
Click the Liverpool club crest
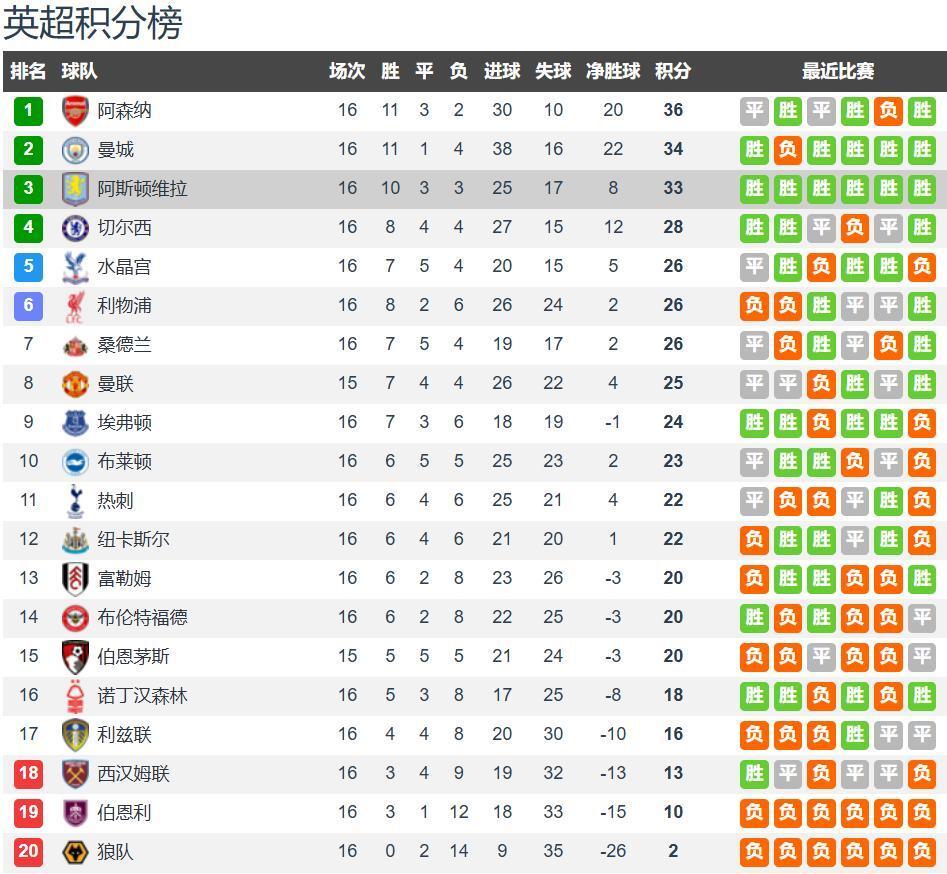coord(75,305)
